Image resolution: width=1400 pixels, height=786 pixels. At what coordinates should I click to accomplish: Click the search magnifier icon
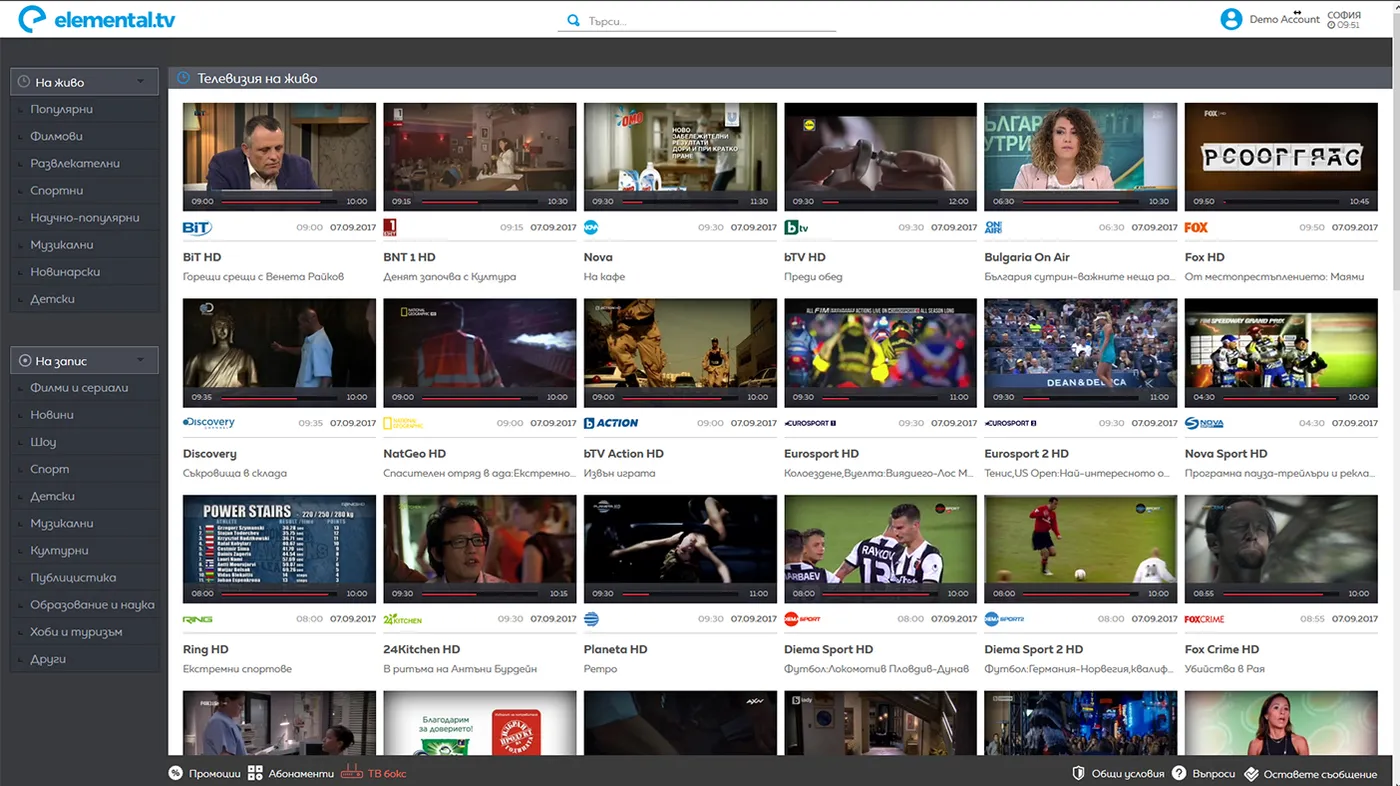[573, 20]
